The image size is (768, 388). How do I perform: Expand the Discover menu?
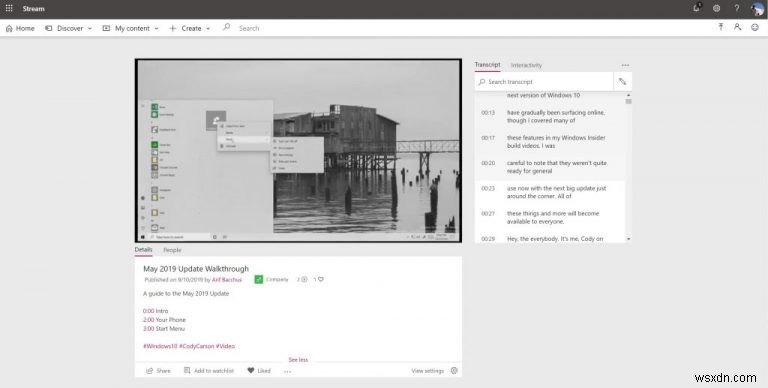(69, 28)
